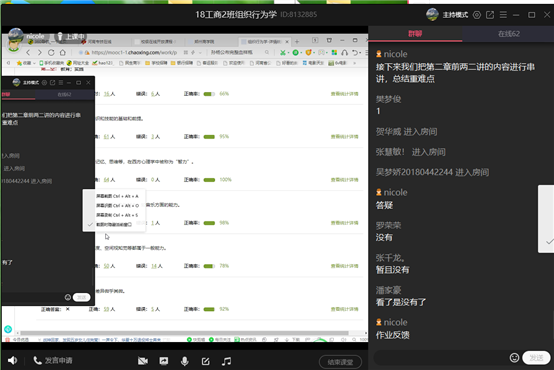Image resolution: width=554 pixels, height=370 pixels.
Task: Click the music note icon to play audio
Action: [226, 361]
